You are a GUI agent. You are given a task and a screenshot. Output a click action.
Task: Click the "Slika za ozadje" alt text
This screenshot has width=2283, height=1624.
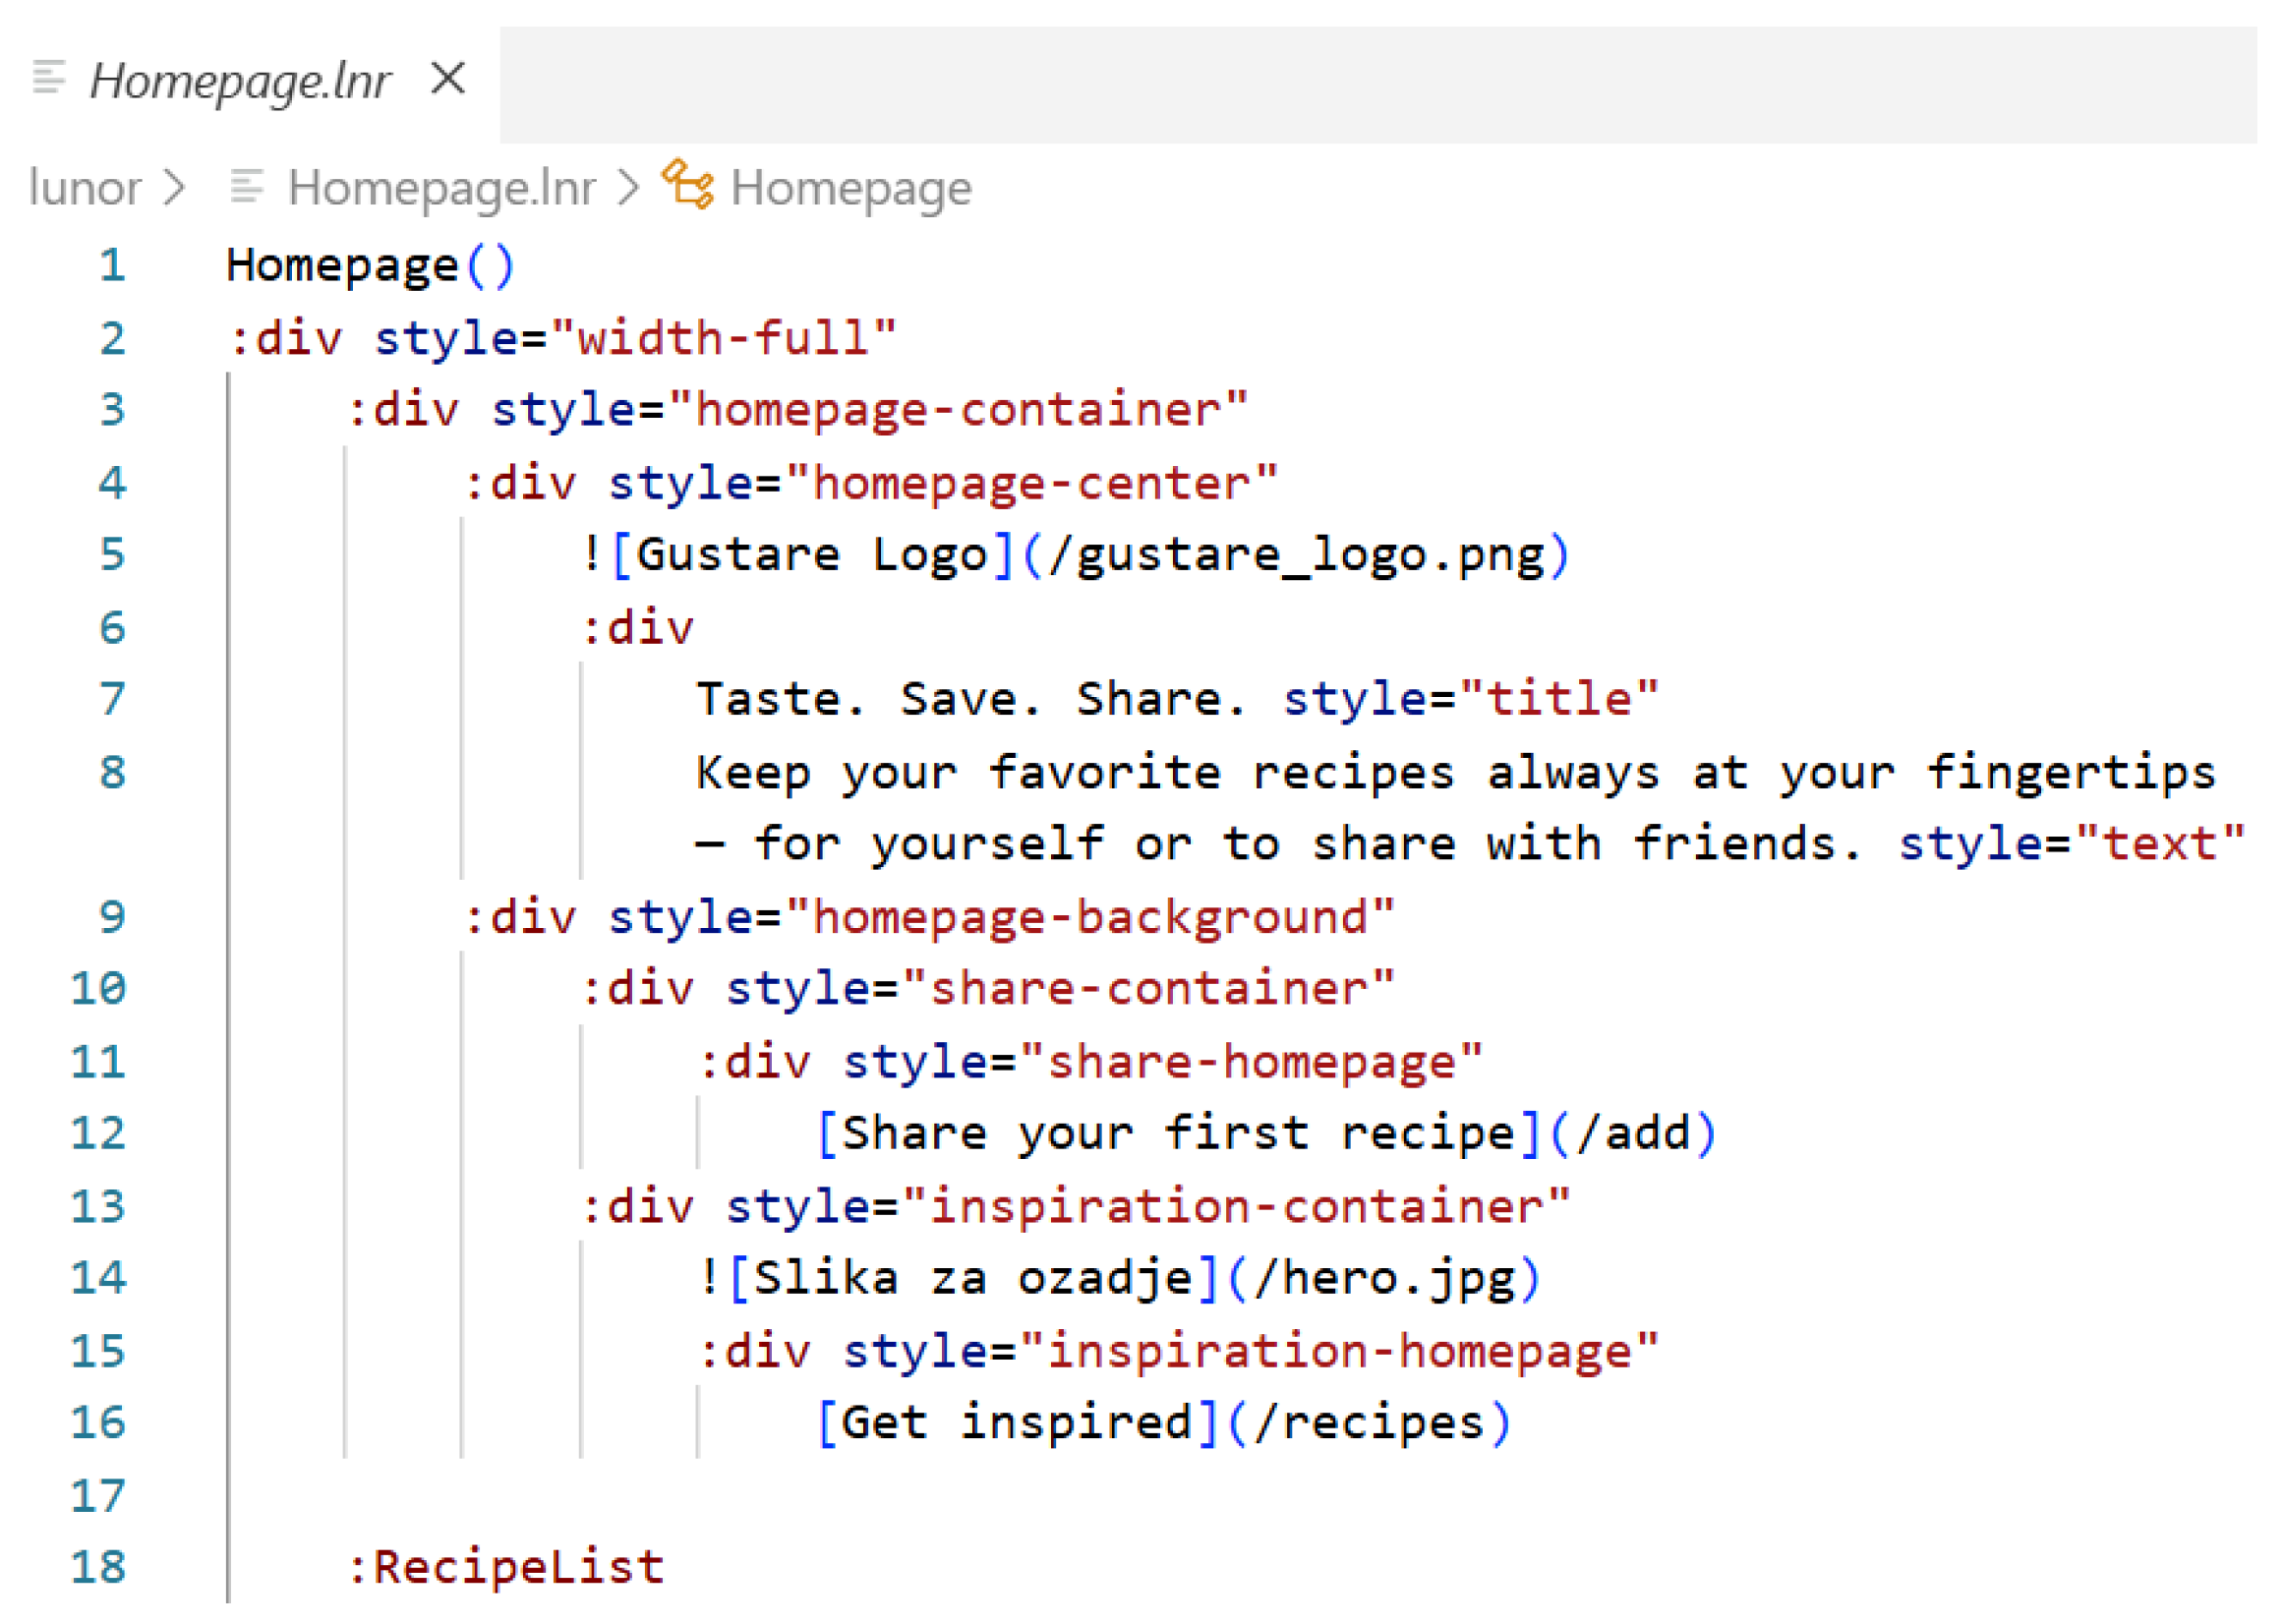coord(972,1279)
